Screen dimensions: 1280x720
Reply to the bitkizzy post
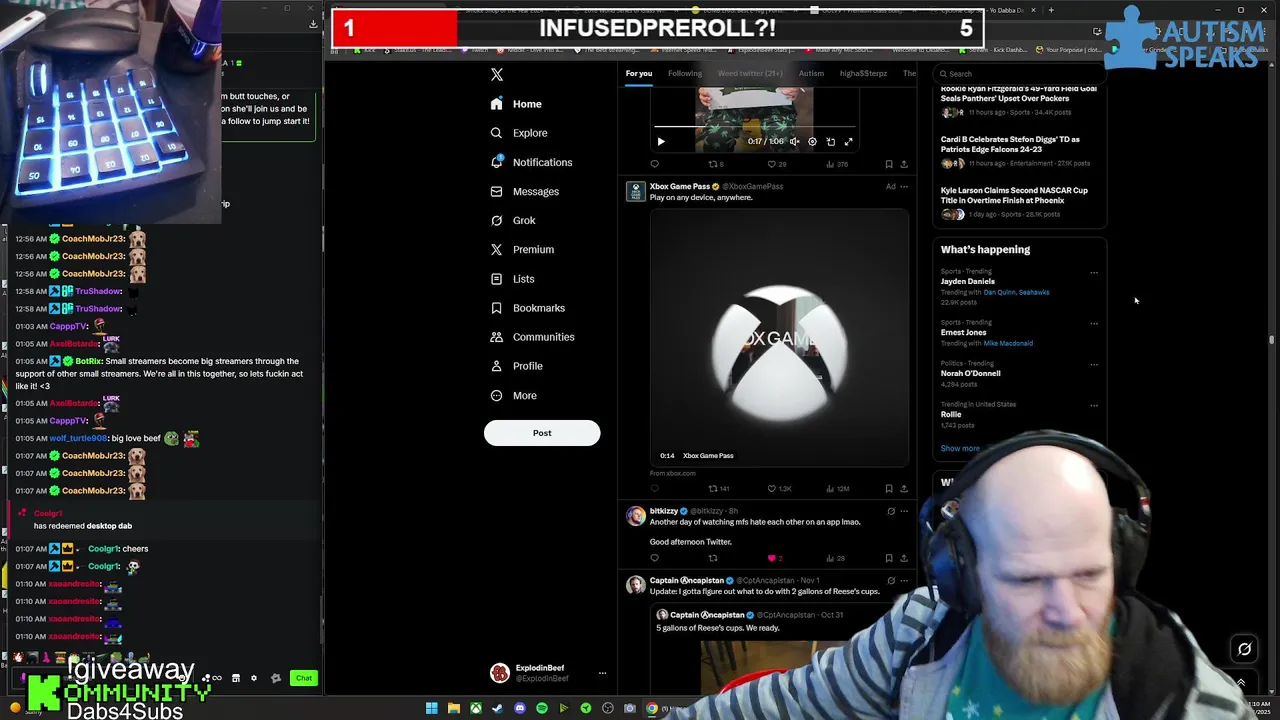[655, 558]
